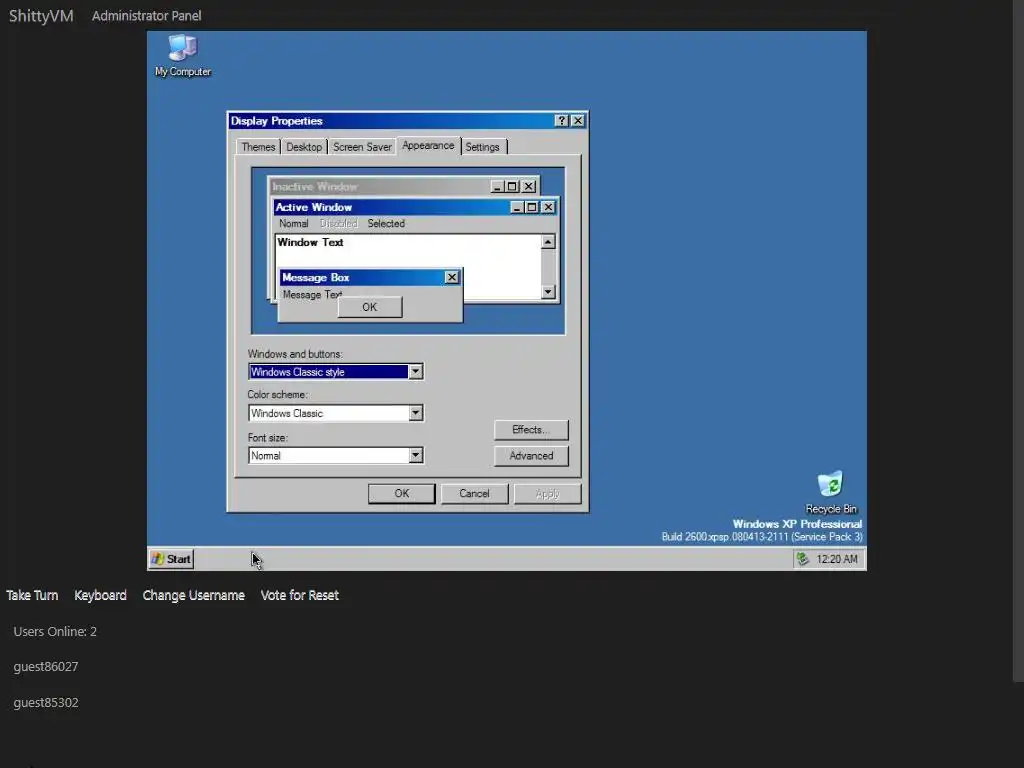The width and height of the screenshot is (1024, 768).
Task: Switch to the Desktop tab
Action: click(304, 147)
